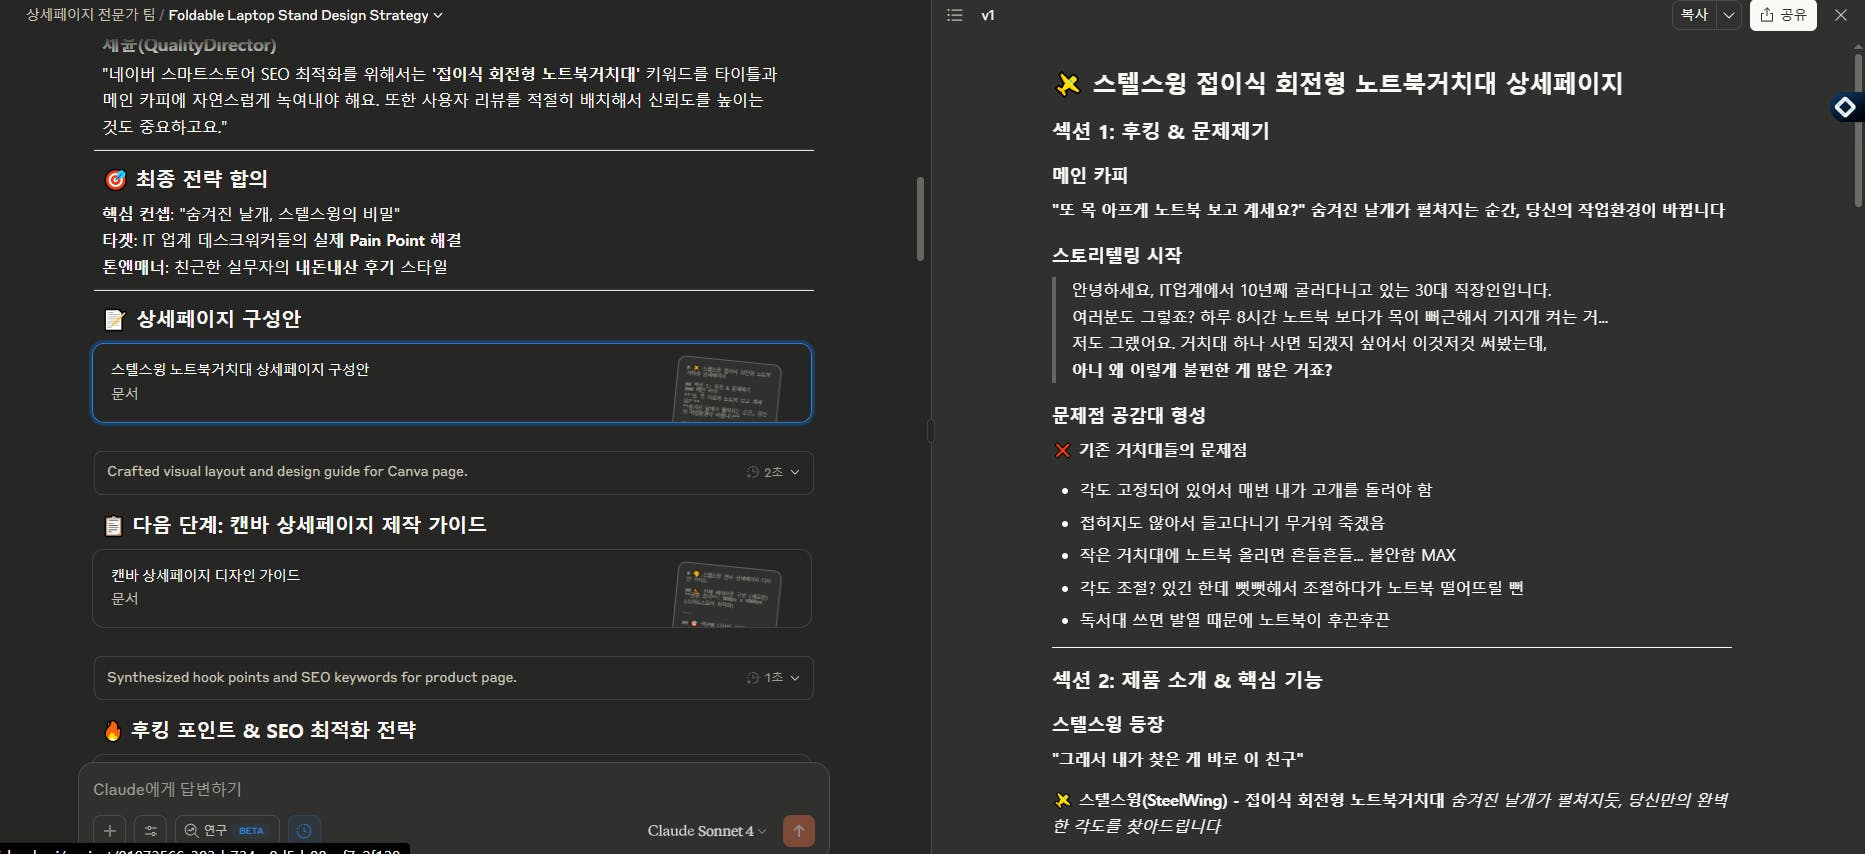
Task: Open the 캔바 상세페이지 디자인 가이드 document card
Action: click(x=452, y=588)
